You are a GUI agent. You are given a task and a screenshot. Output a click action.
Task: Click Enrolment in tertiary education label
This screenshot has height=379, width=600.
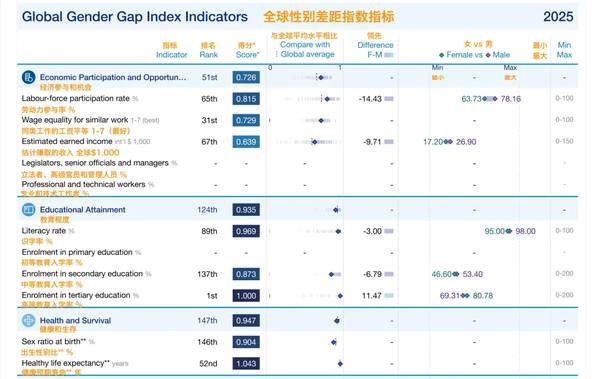pyautogui.click(x=76, y=295)
